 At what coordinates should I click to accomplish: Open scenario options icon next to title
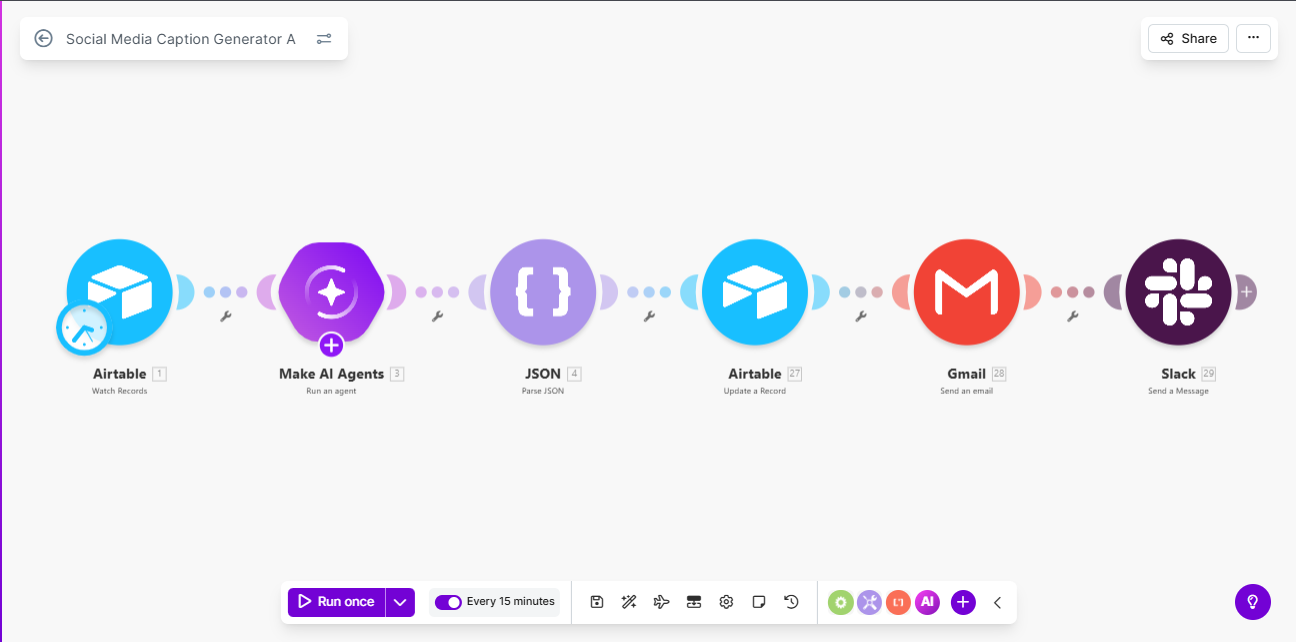(324, 39)
